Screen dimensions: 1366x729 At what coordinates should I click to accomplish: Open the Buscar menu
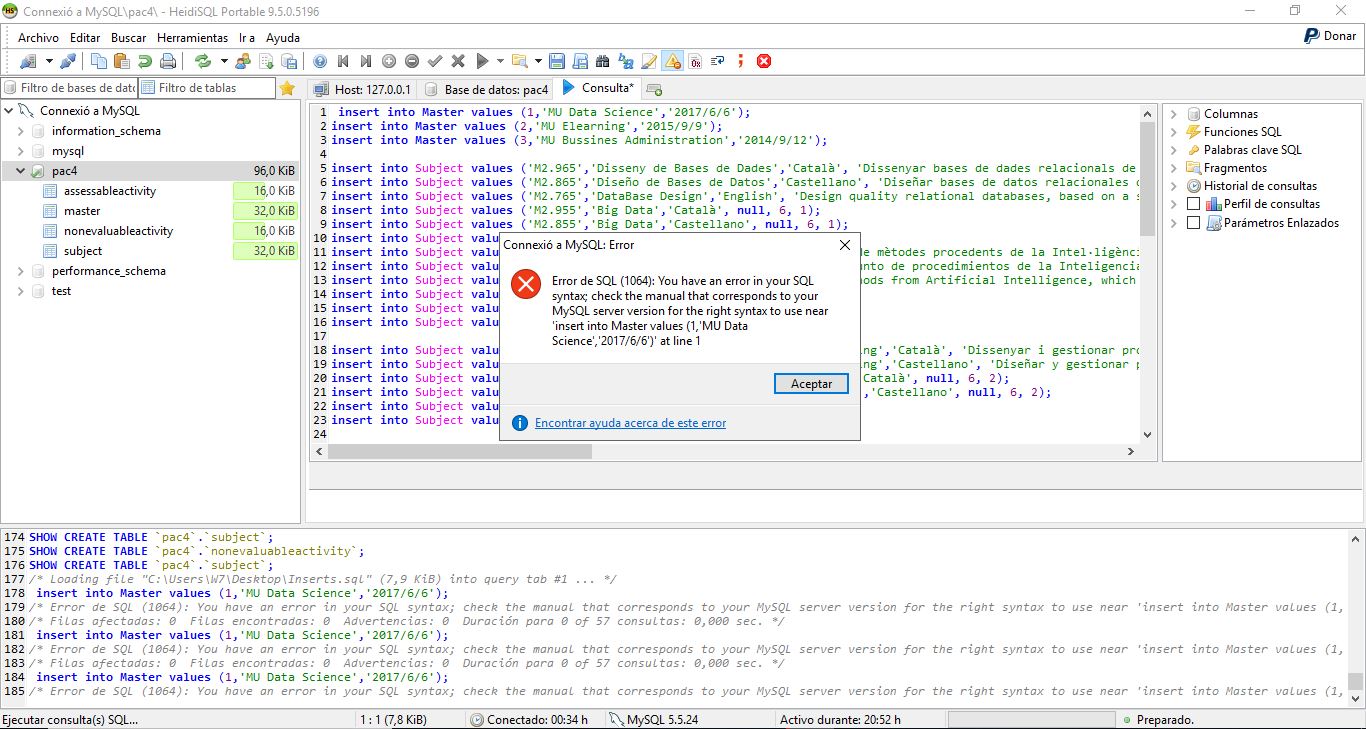click(x=128, y=37)
